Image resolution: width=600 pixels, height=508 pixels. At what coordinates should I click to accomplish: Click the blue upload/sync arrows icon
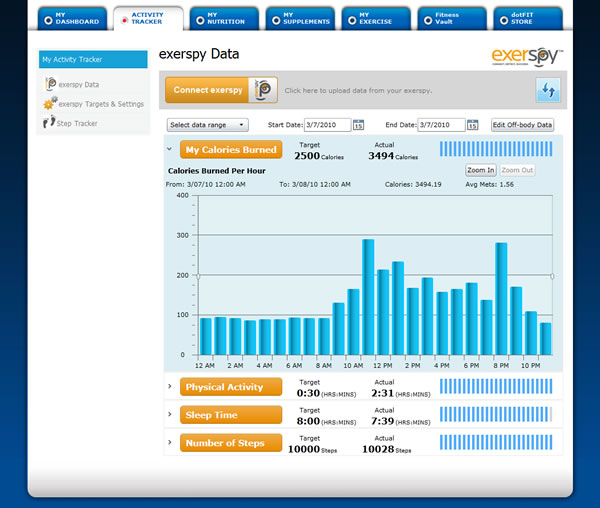(547, 90)
